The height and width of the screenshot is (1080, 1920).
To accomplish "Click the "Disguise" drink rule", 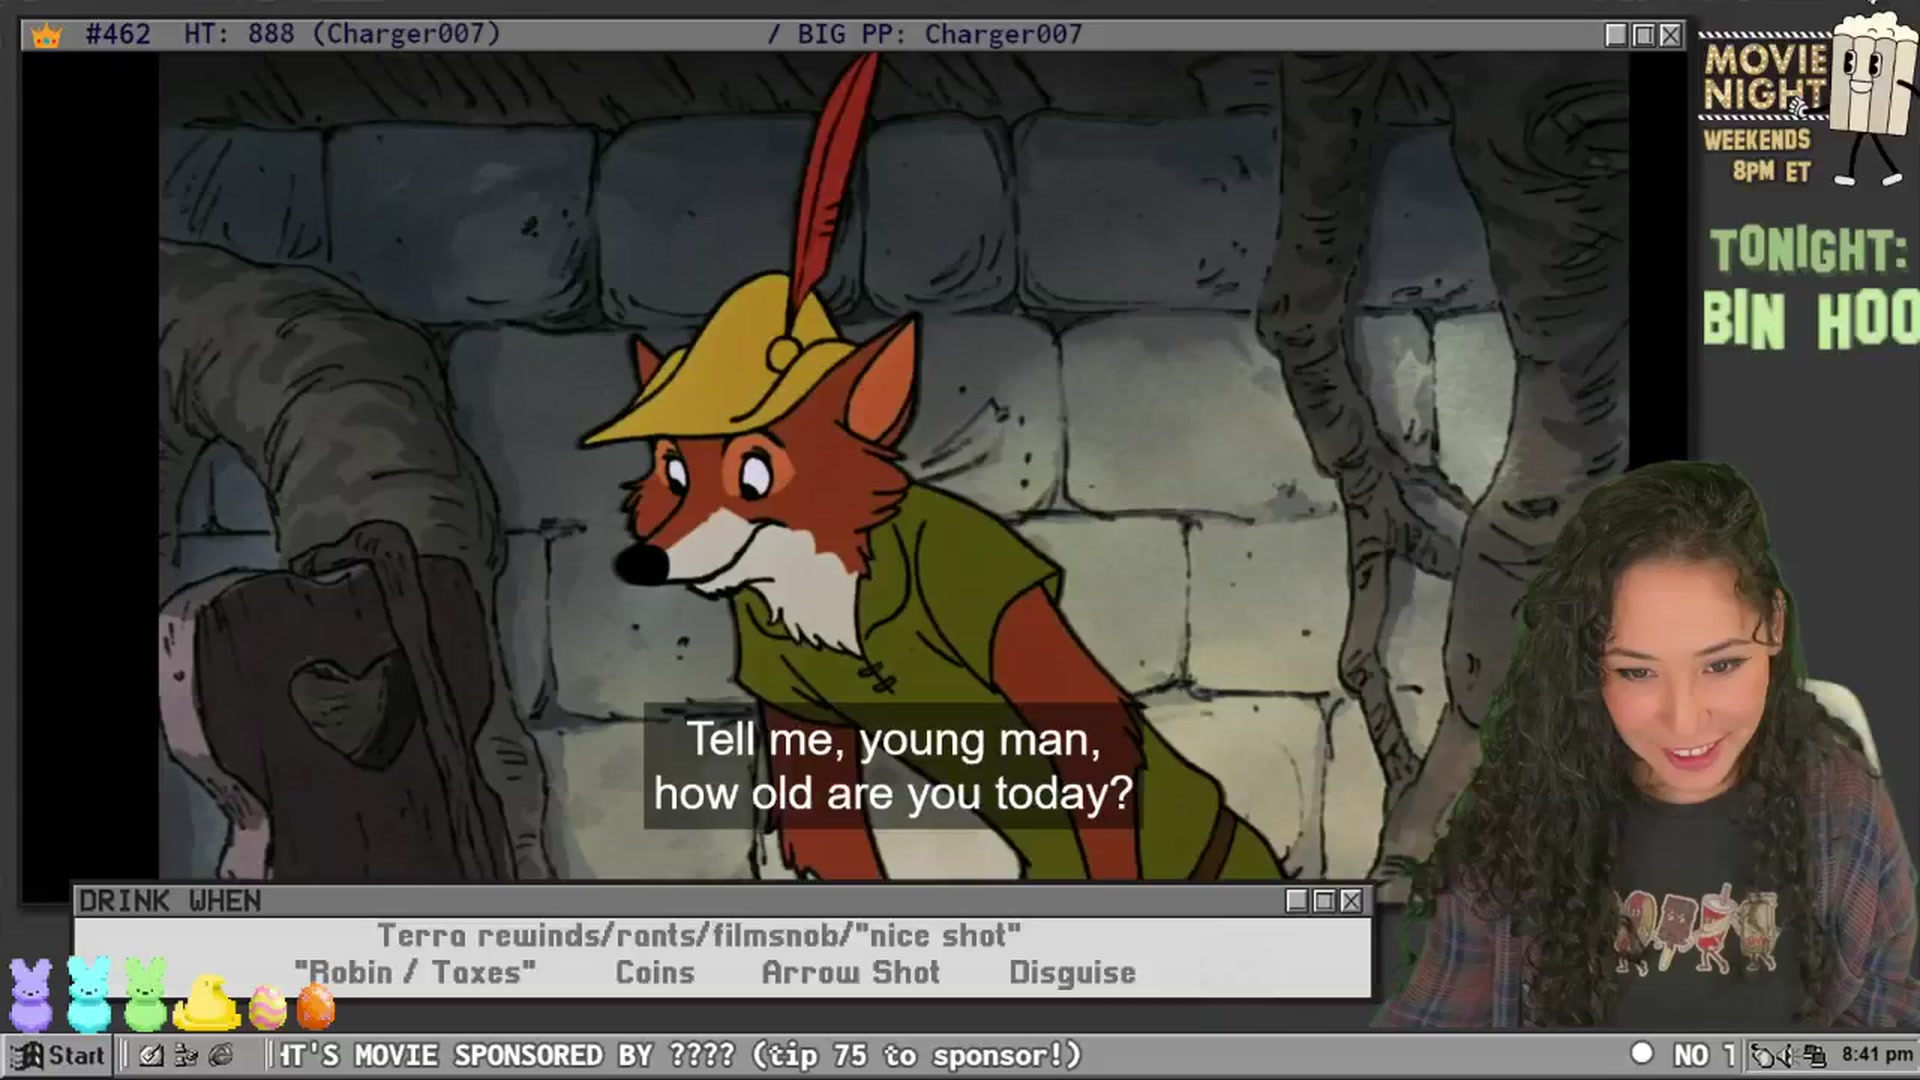I will tap(1072, 972).
